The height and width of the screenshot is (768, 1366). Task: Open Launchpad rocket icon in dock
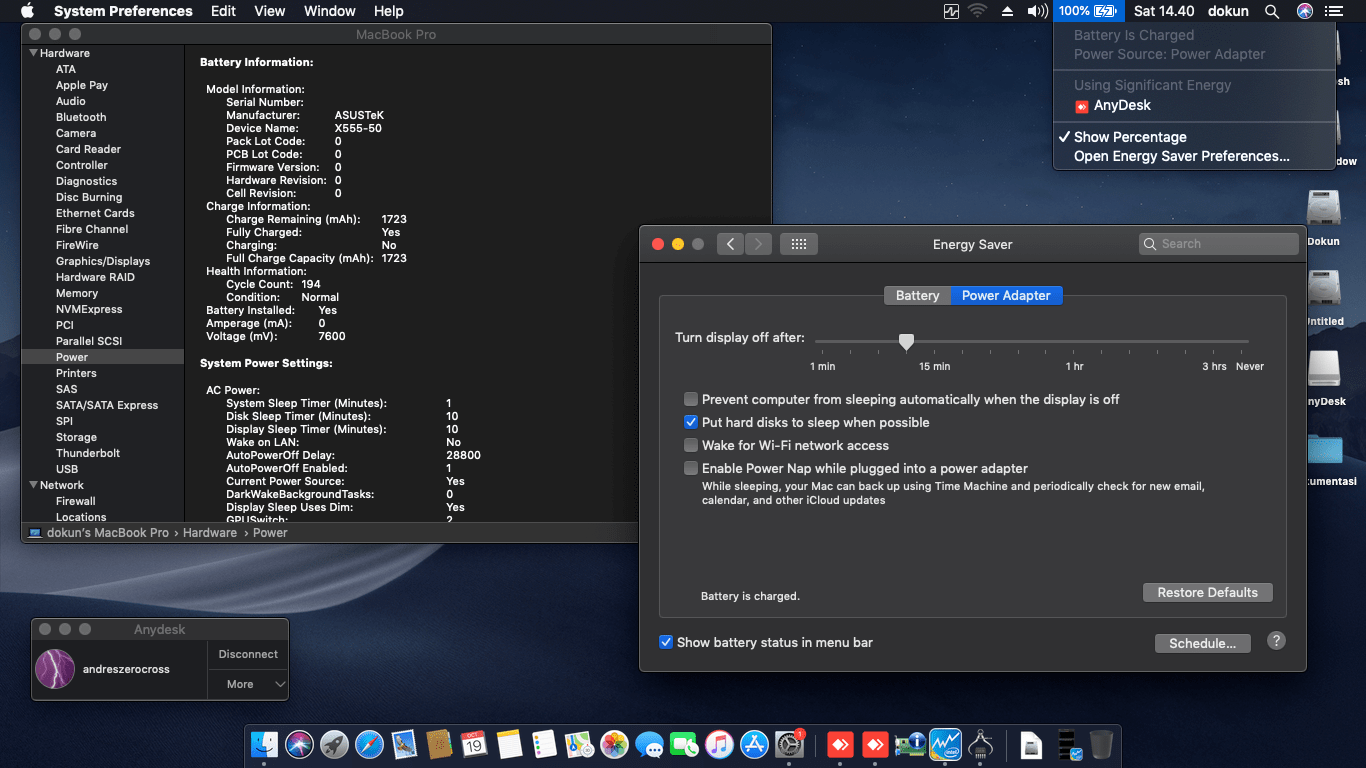pyautogui.click(x=334, y=744)
